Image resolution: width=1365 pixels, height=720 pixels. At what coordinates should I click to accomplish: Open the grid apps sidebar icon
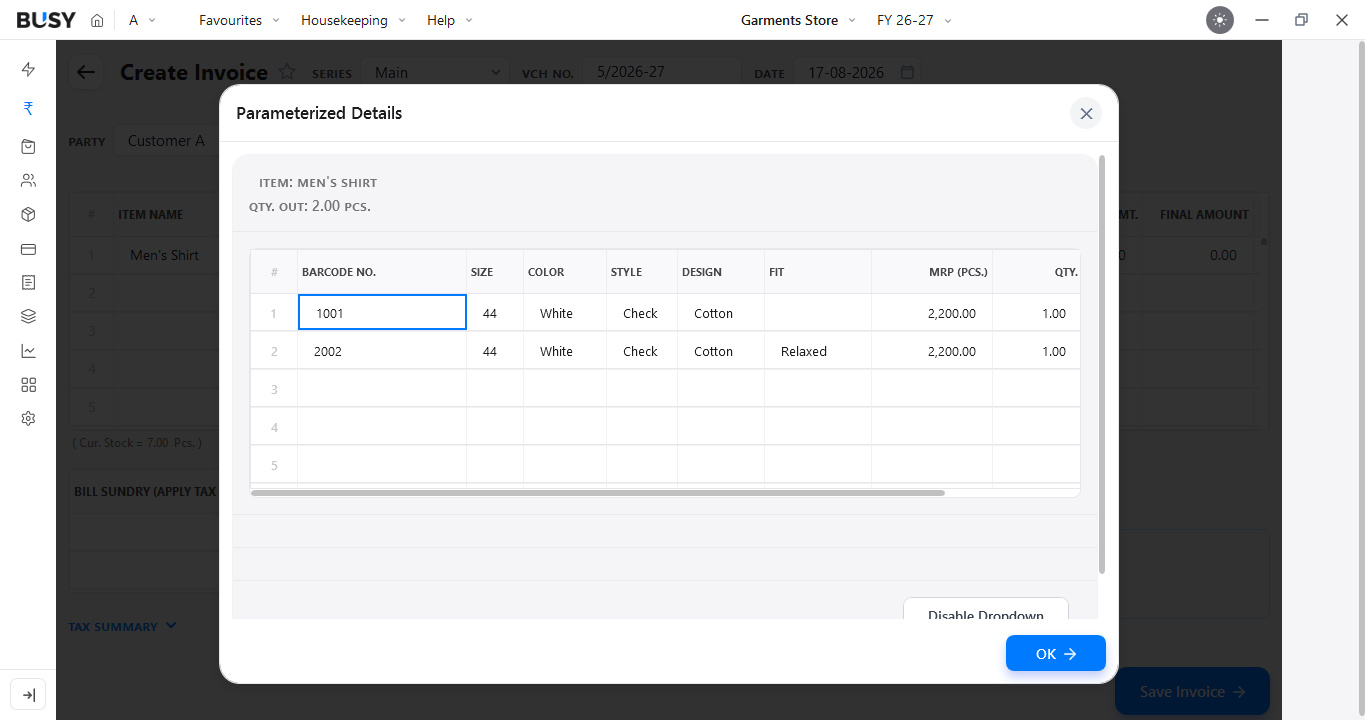[x=28, y=385]
